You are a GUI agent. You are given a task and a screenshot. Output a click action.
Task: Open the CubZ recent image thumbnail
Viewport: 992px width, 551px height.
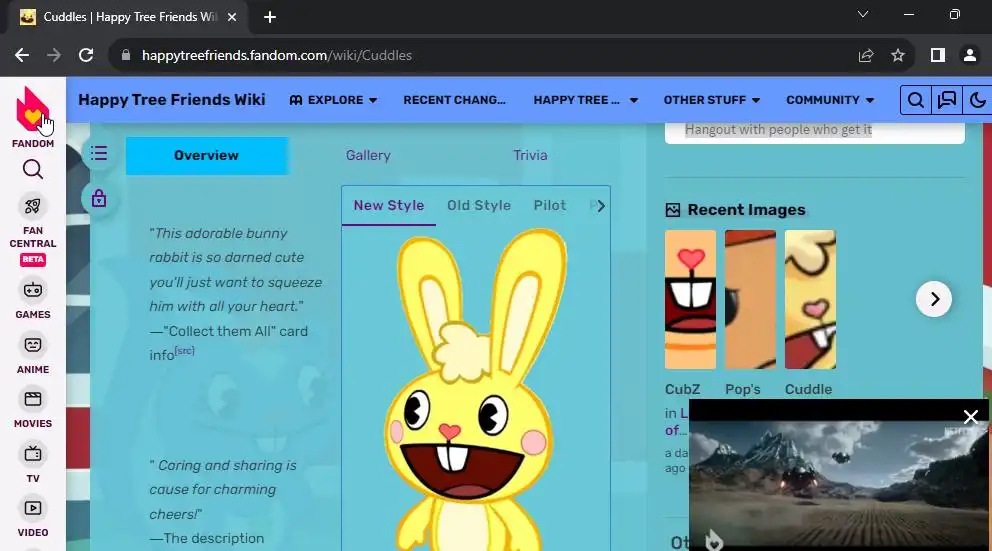[690, 299]
